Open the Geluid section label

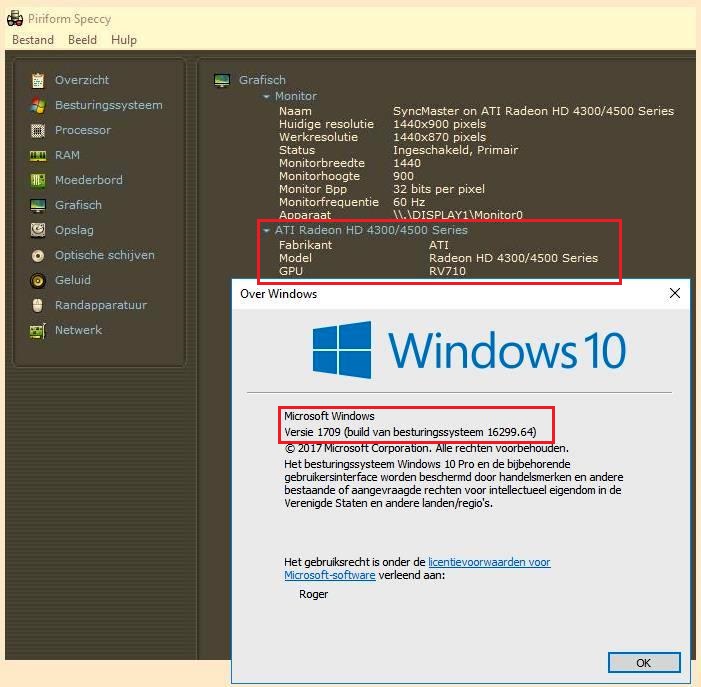(x=72, y=280)
